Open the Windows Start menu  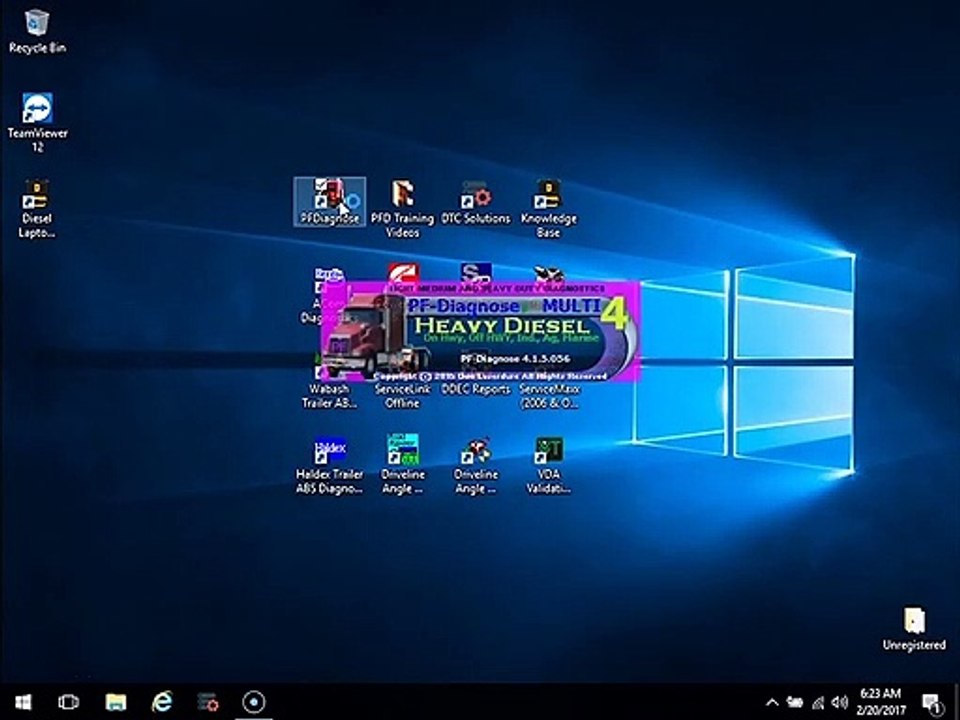click(23, 702)
